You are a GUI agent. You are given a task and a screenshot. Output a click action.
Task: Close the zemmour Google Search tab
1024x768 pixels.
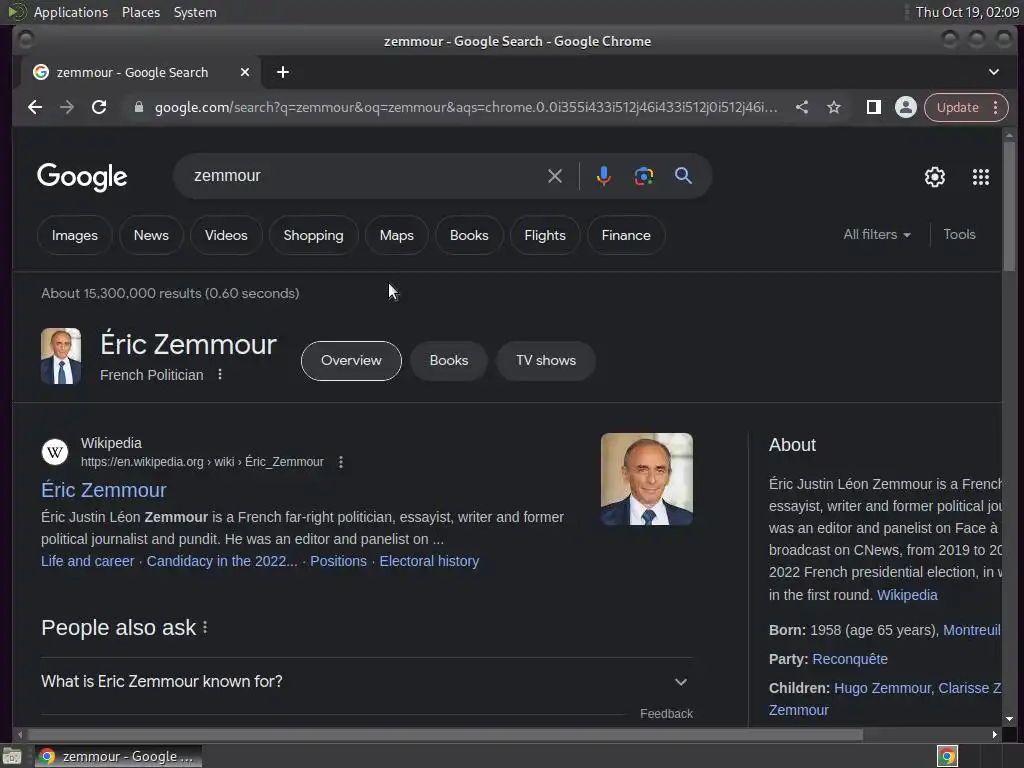[245, 72]
